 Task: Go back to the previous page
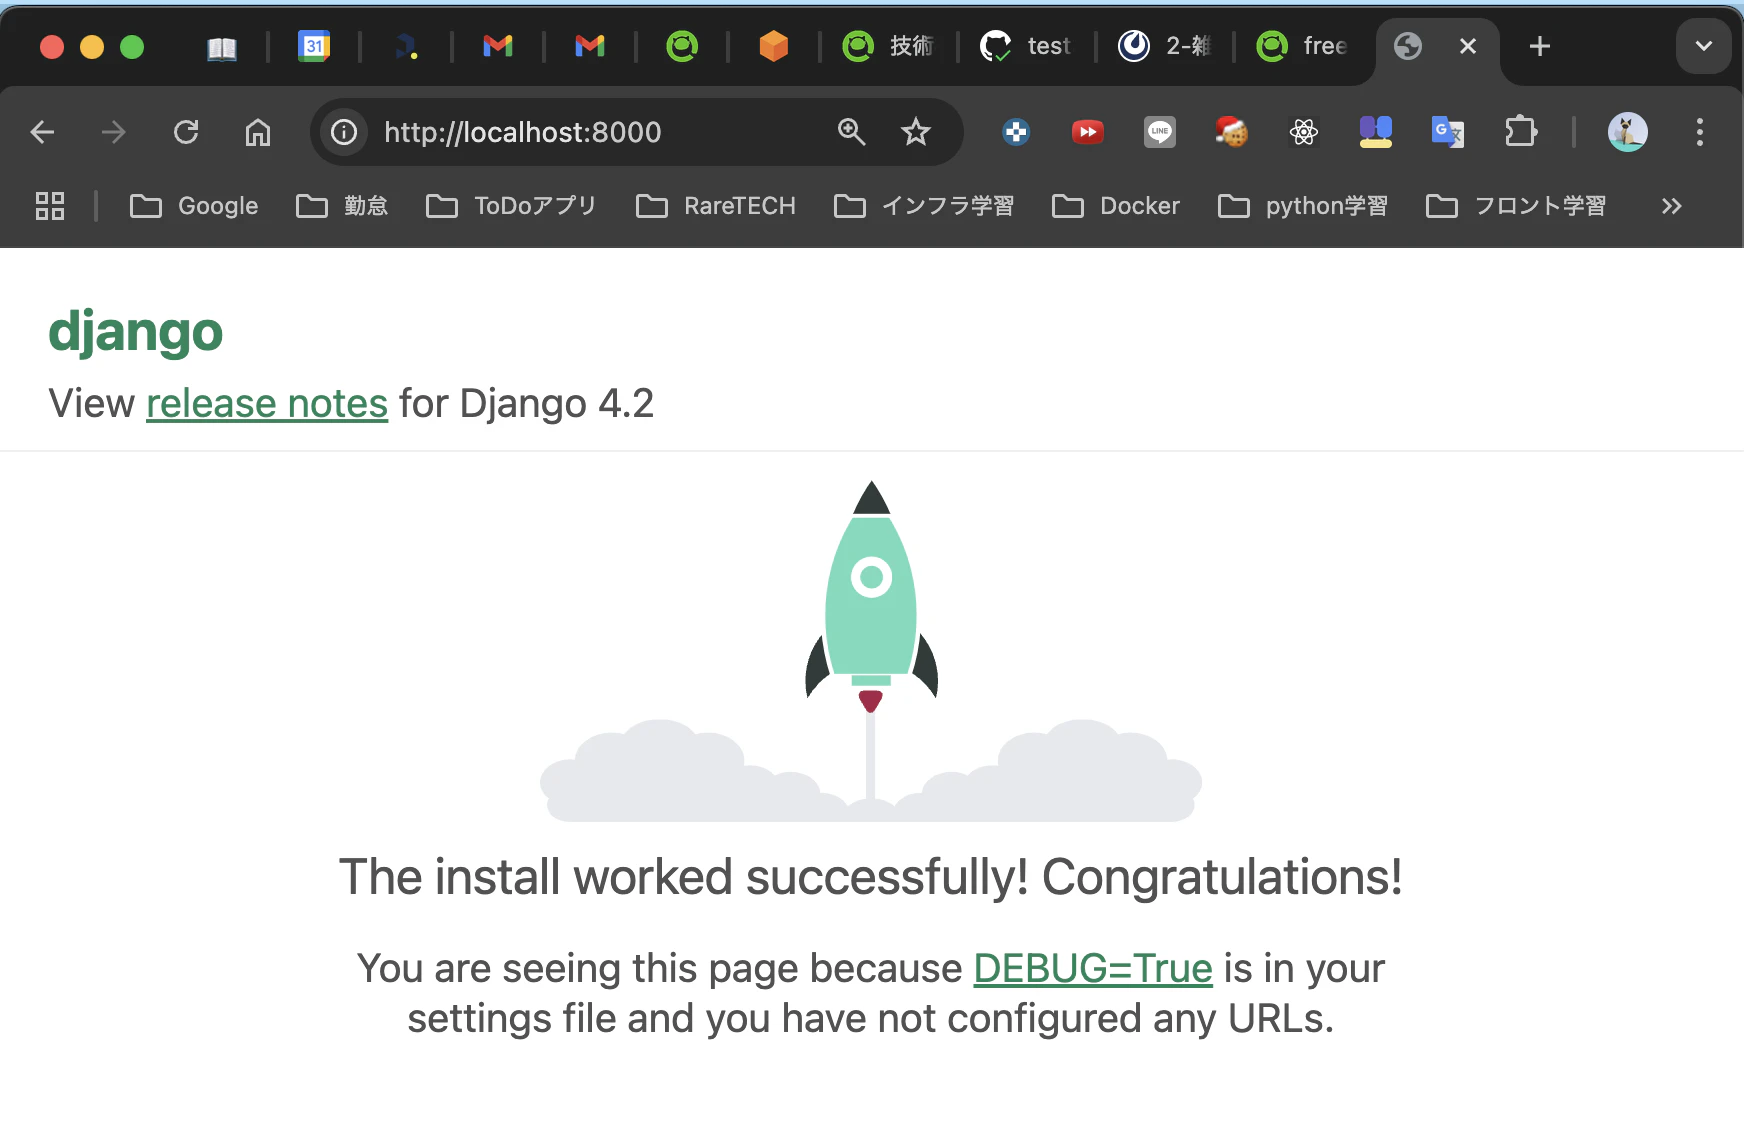coord(43,132)
